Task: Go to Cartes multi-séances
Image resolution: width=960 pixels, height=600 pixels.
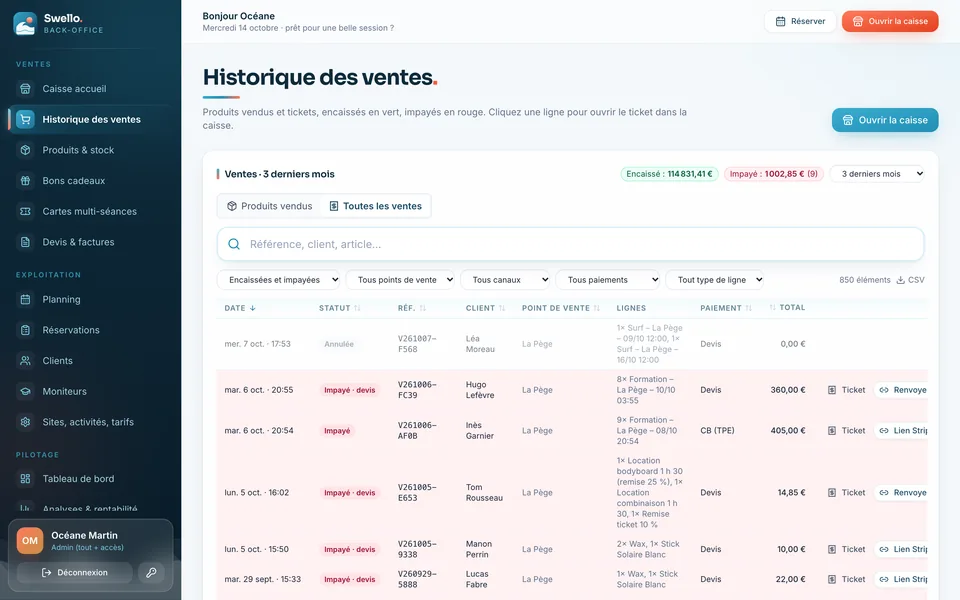Action: pos(91,211)
